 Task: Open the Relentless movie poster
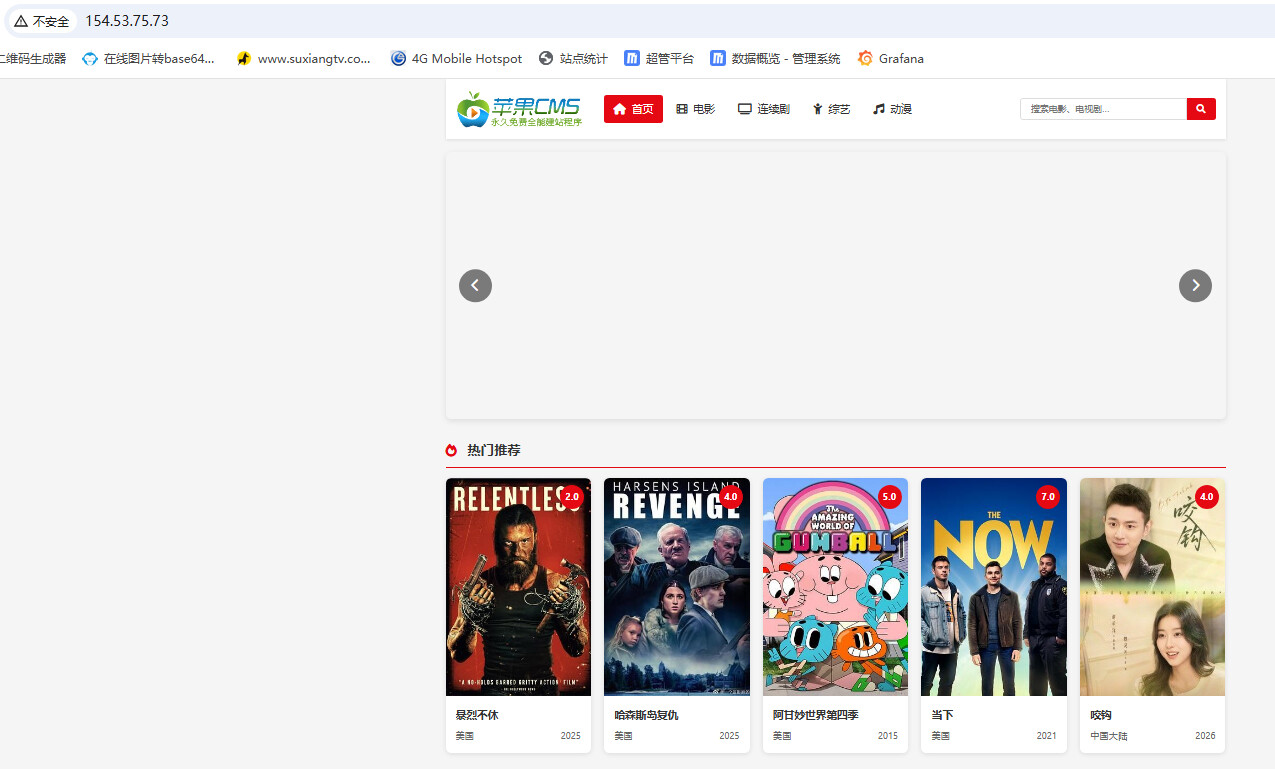(x=518, y=587)
